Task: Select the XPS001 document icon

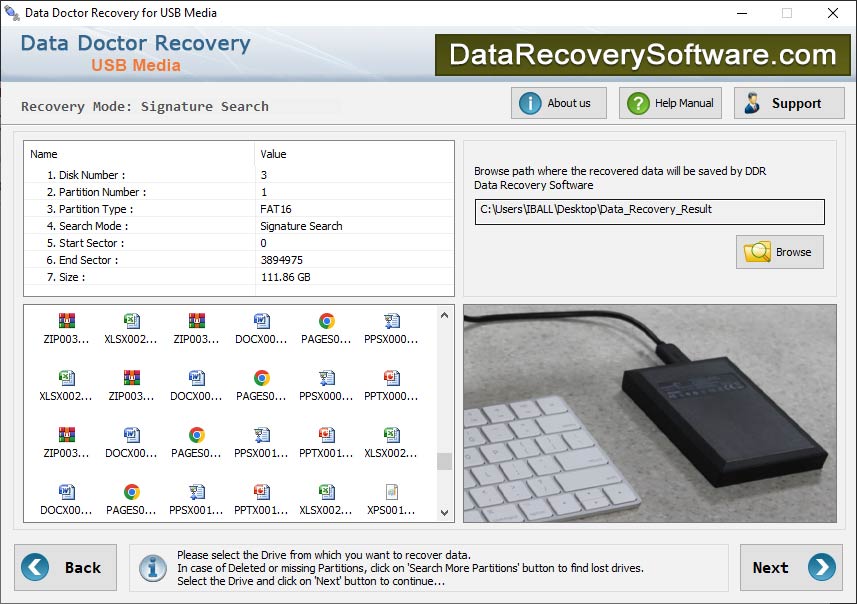Action: [x=390, y=497]
